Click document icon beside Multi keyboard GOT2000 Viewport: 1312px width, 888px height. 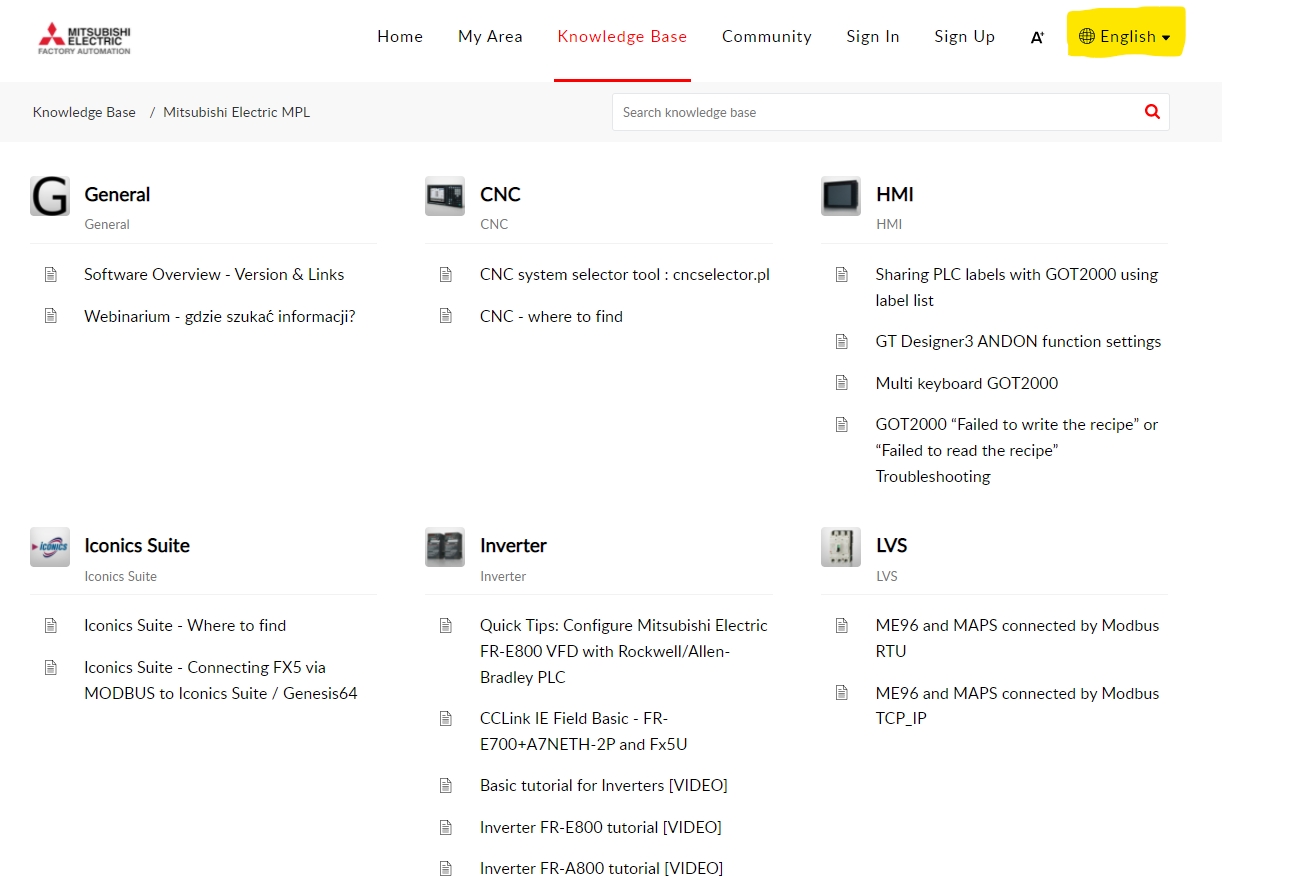[x=842, y=383]
